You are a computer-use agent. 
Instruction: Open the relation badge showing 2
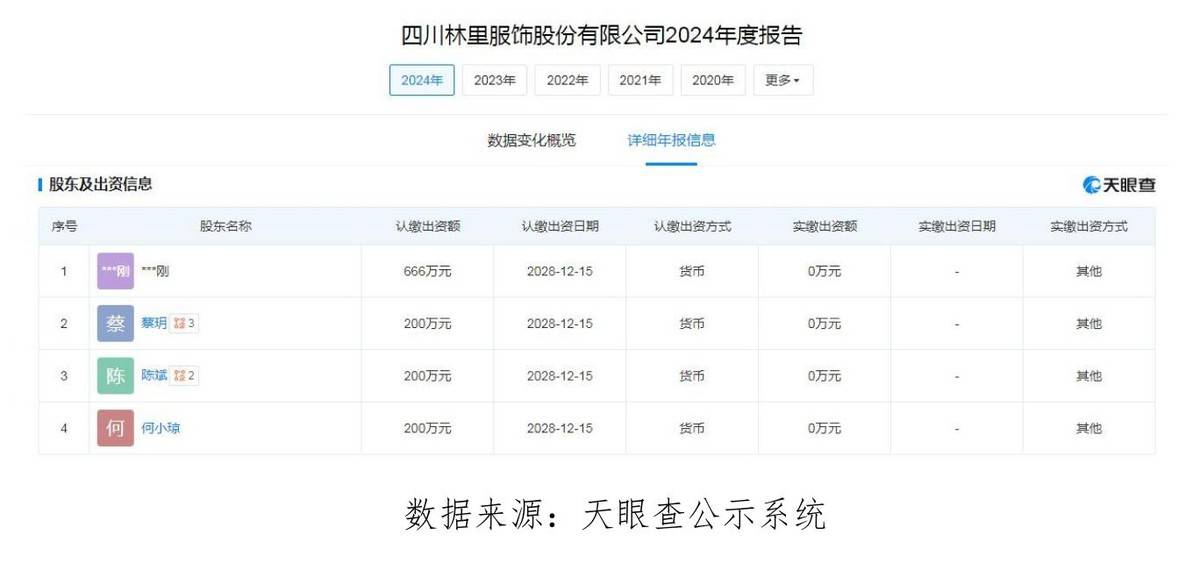(x=184, y=376)
